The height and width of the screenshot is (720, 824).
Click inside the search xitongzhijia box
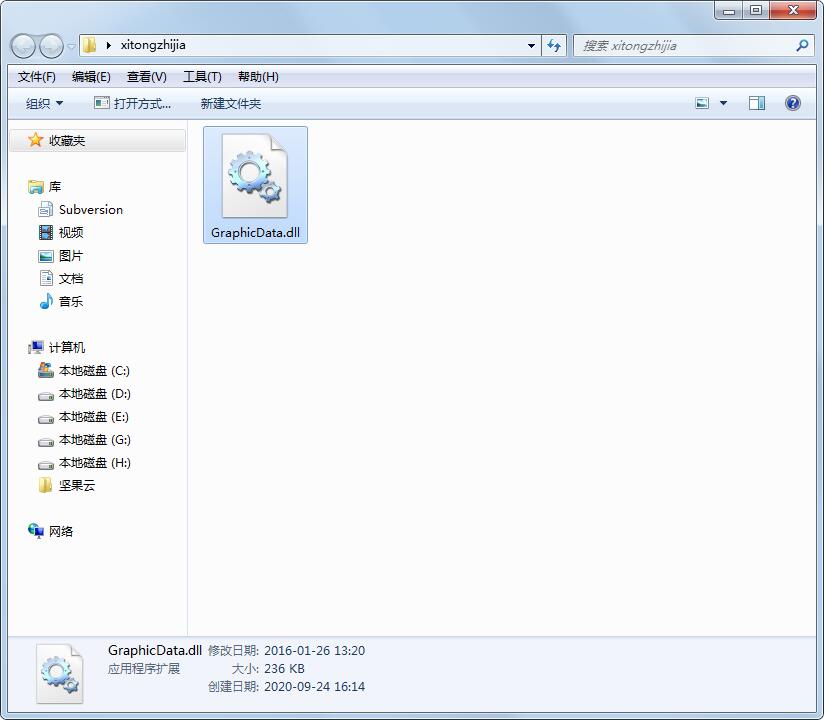(x=690, y=45)
